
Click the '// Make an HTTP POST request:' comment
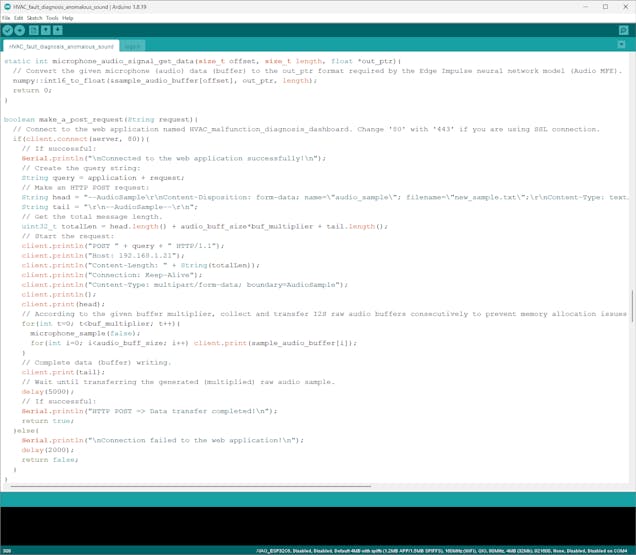(86, 188)
